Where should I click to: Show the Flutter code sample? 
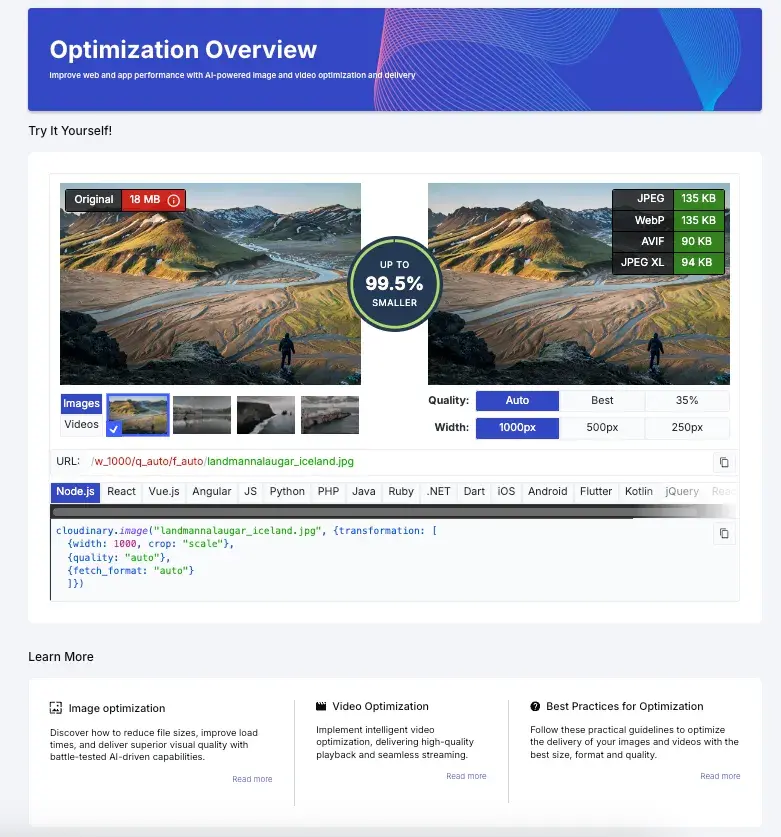coord(596,491)
